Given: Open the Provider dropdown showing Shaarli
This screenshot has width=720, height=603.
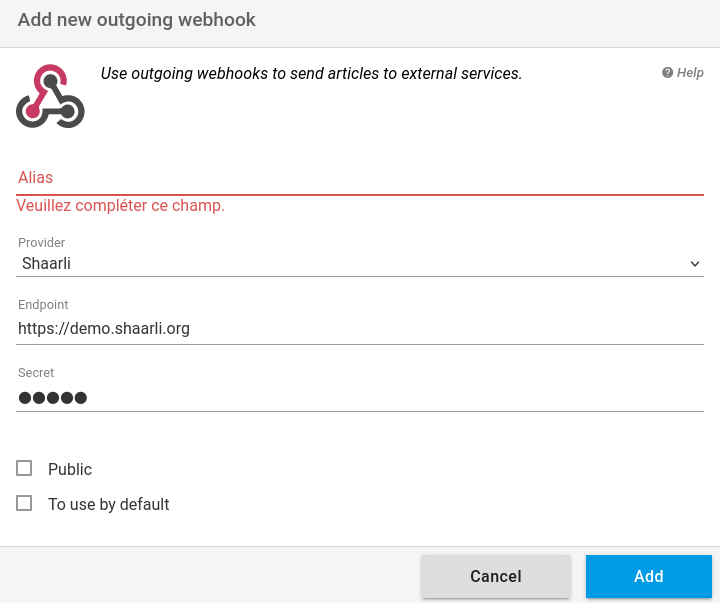Looking at the screenshot, I should [360, 264].
